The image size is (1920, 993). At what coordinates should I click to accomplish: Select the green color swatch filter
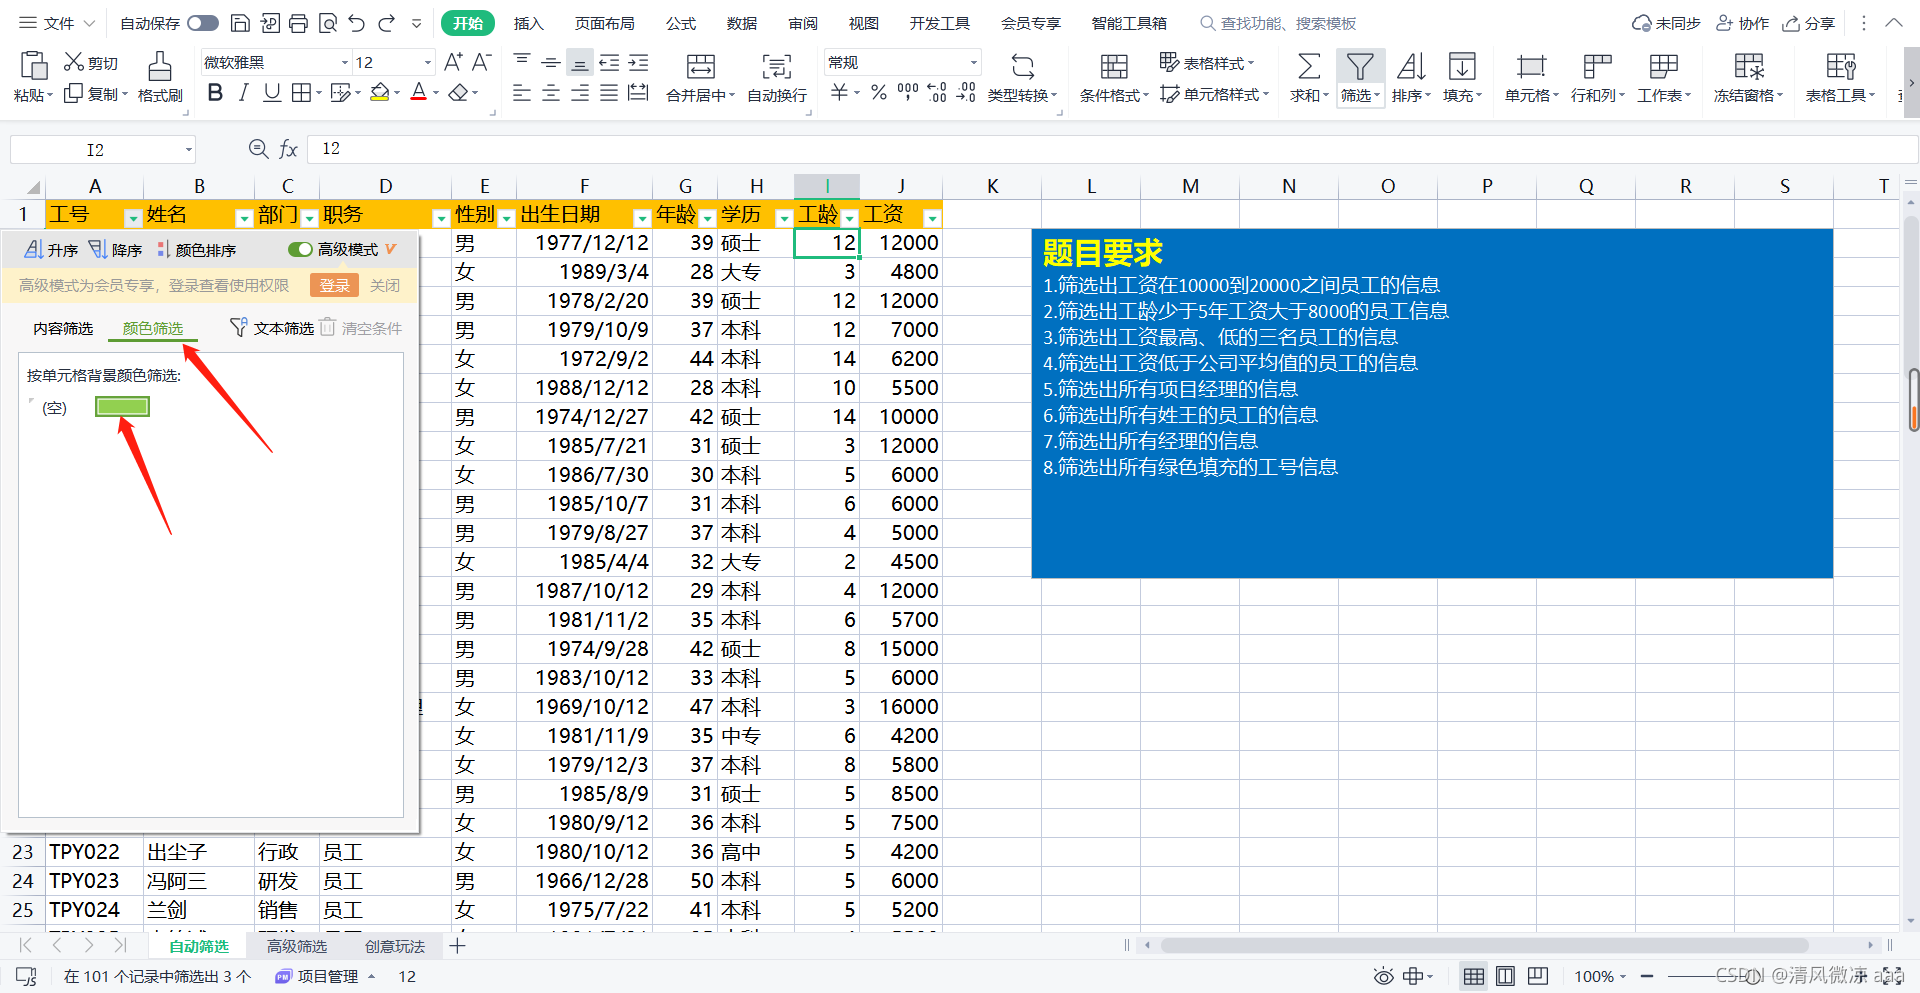122,406
